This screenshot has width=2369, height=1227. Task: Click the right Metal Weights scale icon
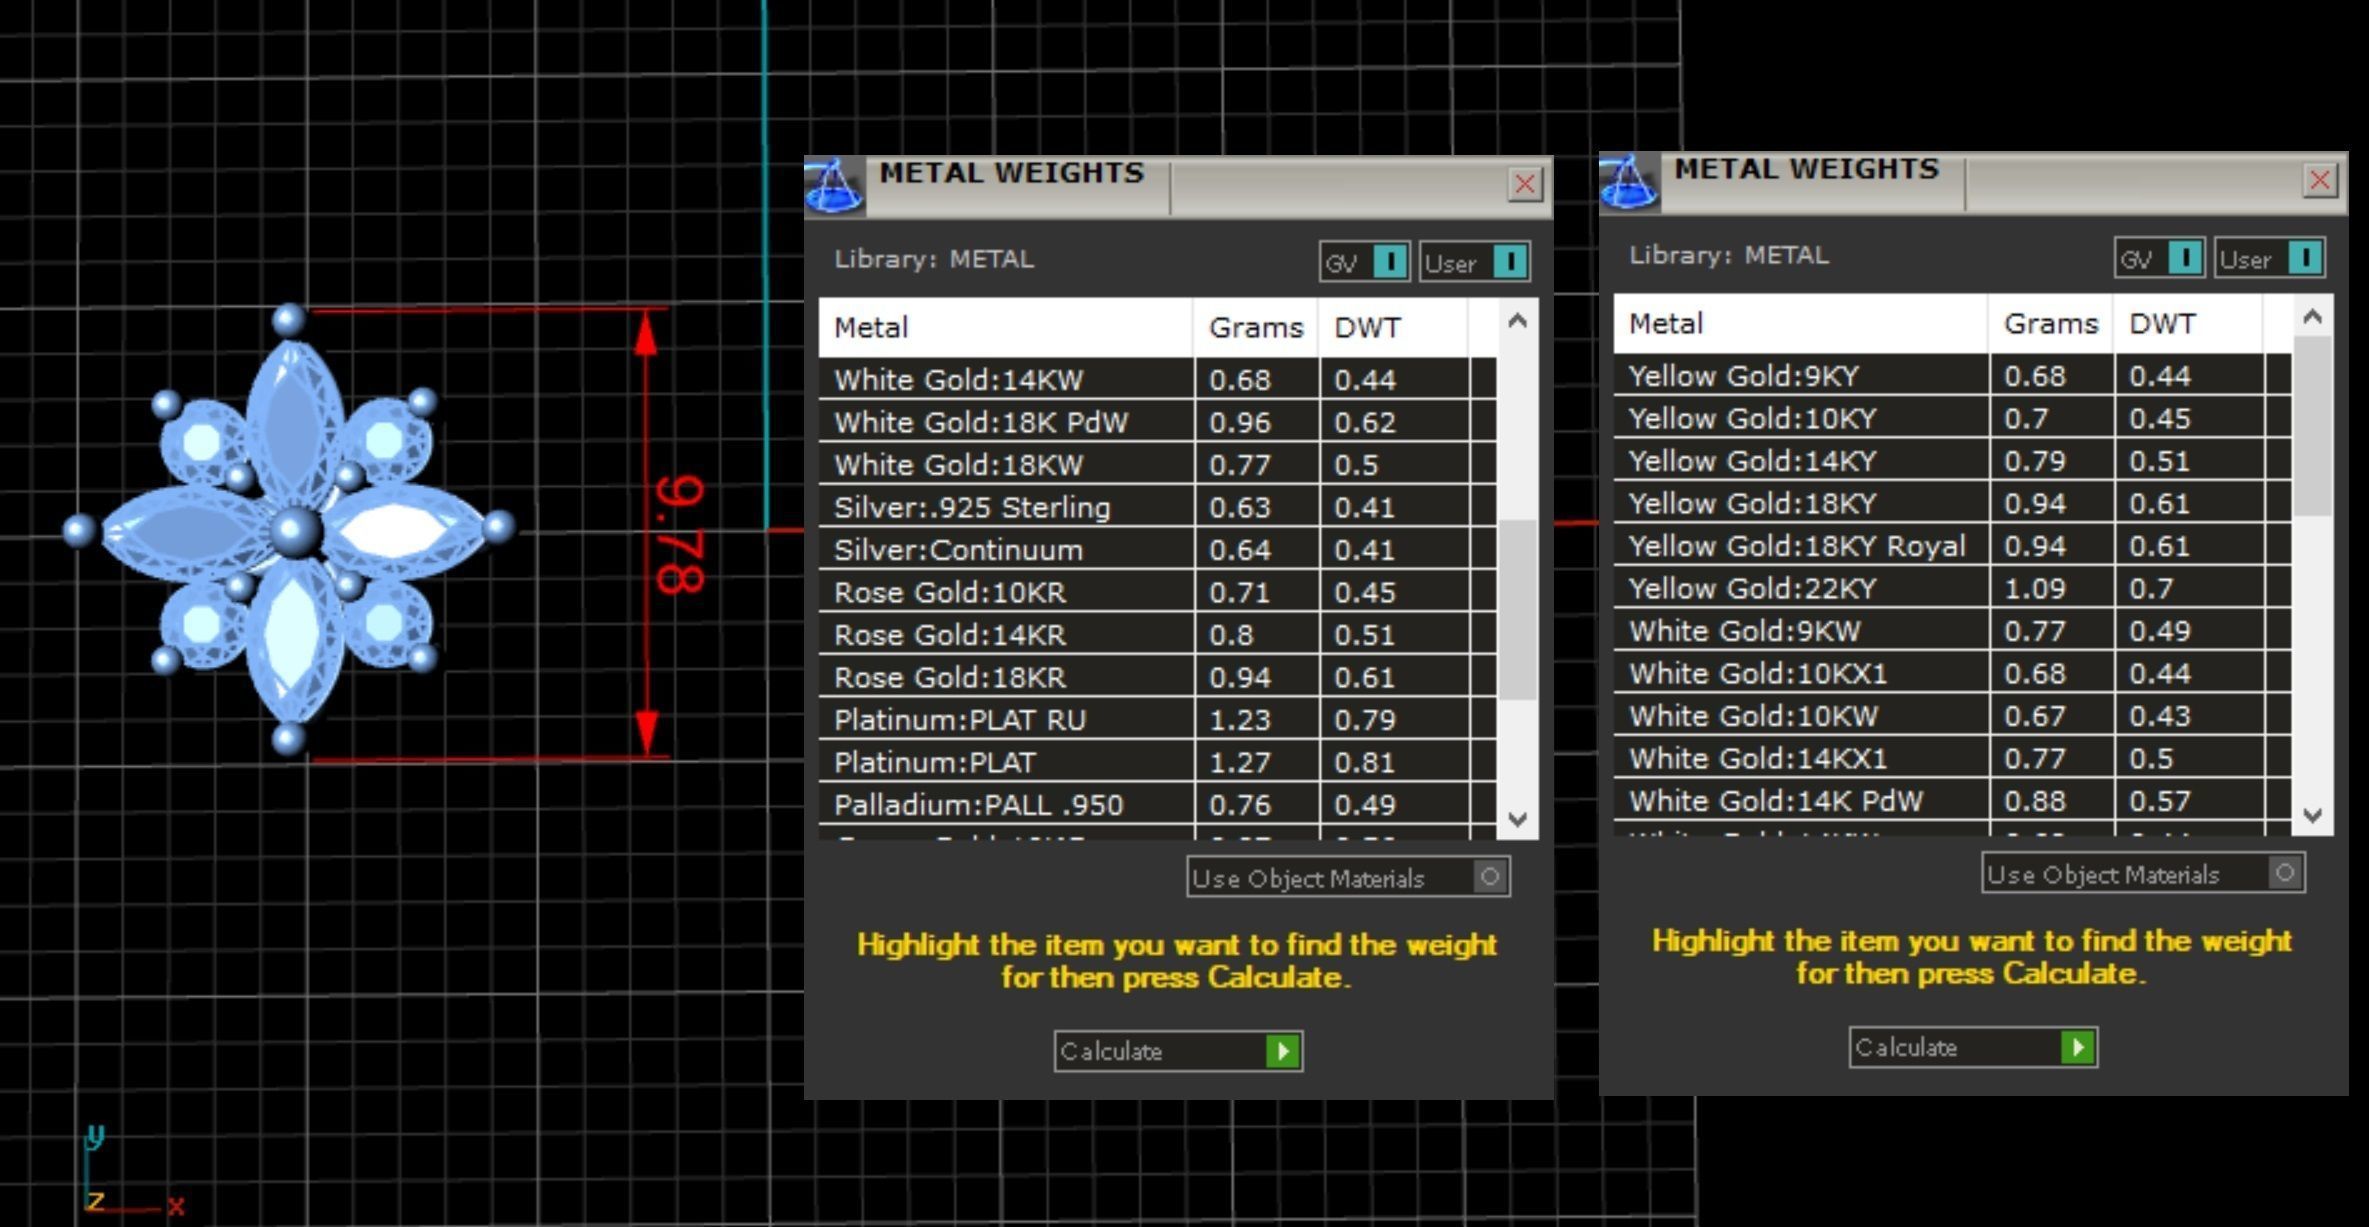tap(1628, 182)
